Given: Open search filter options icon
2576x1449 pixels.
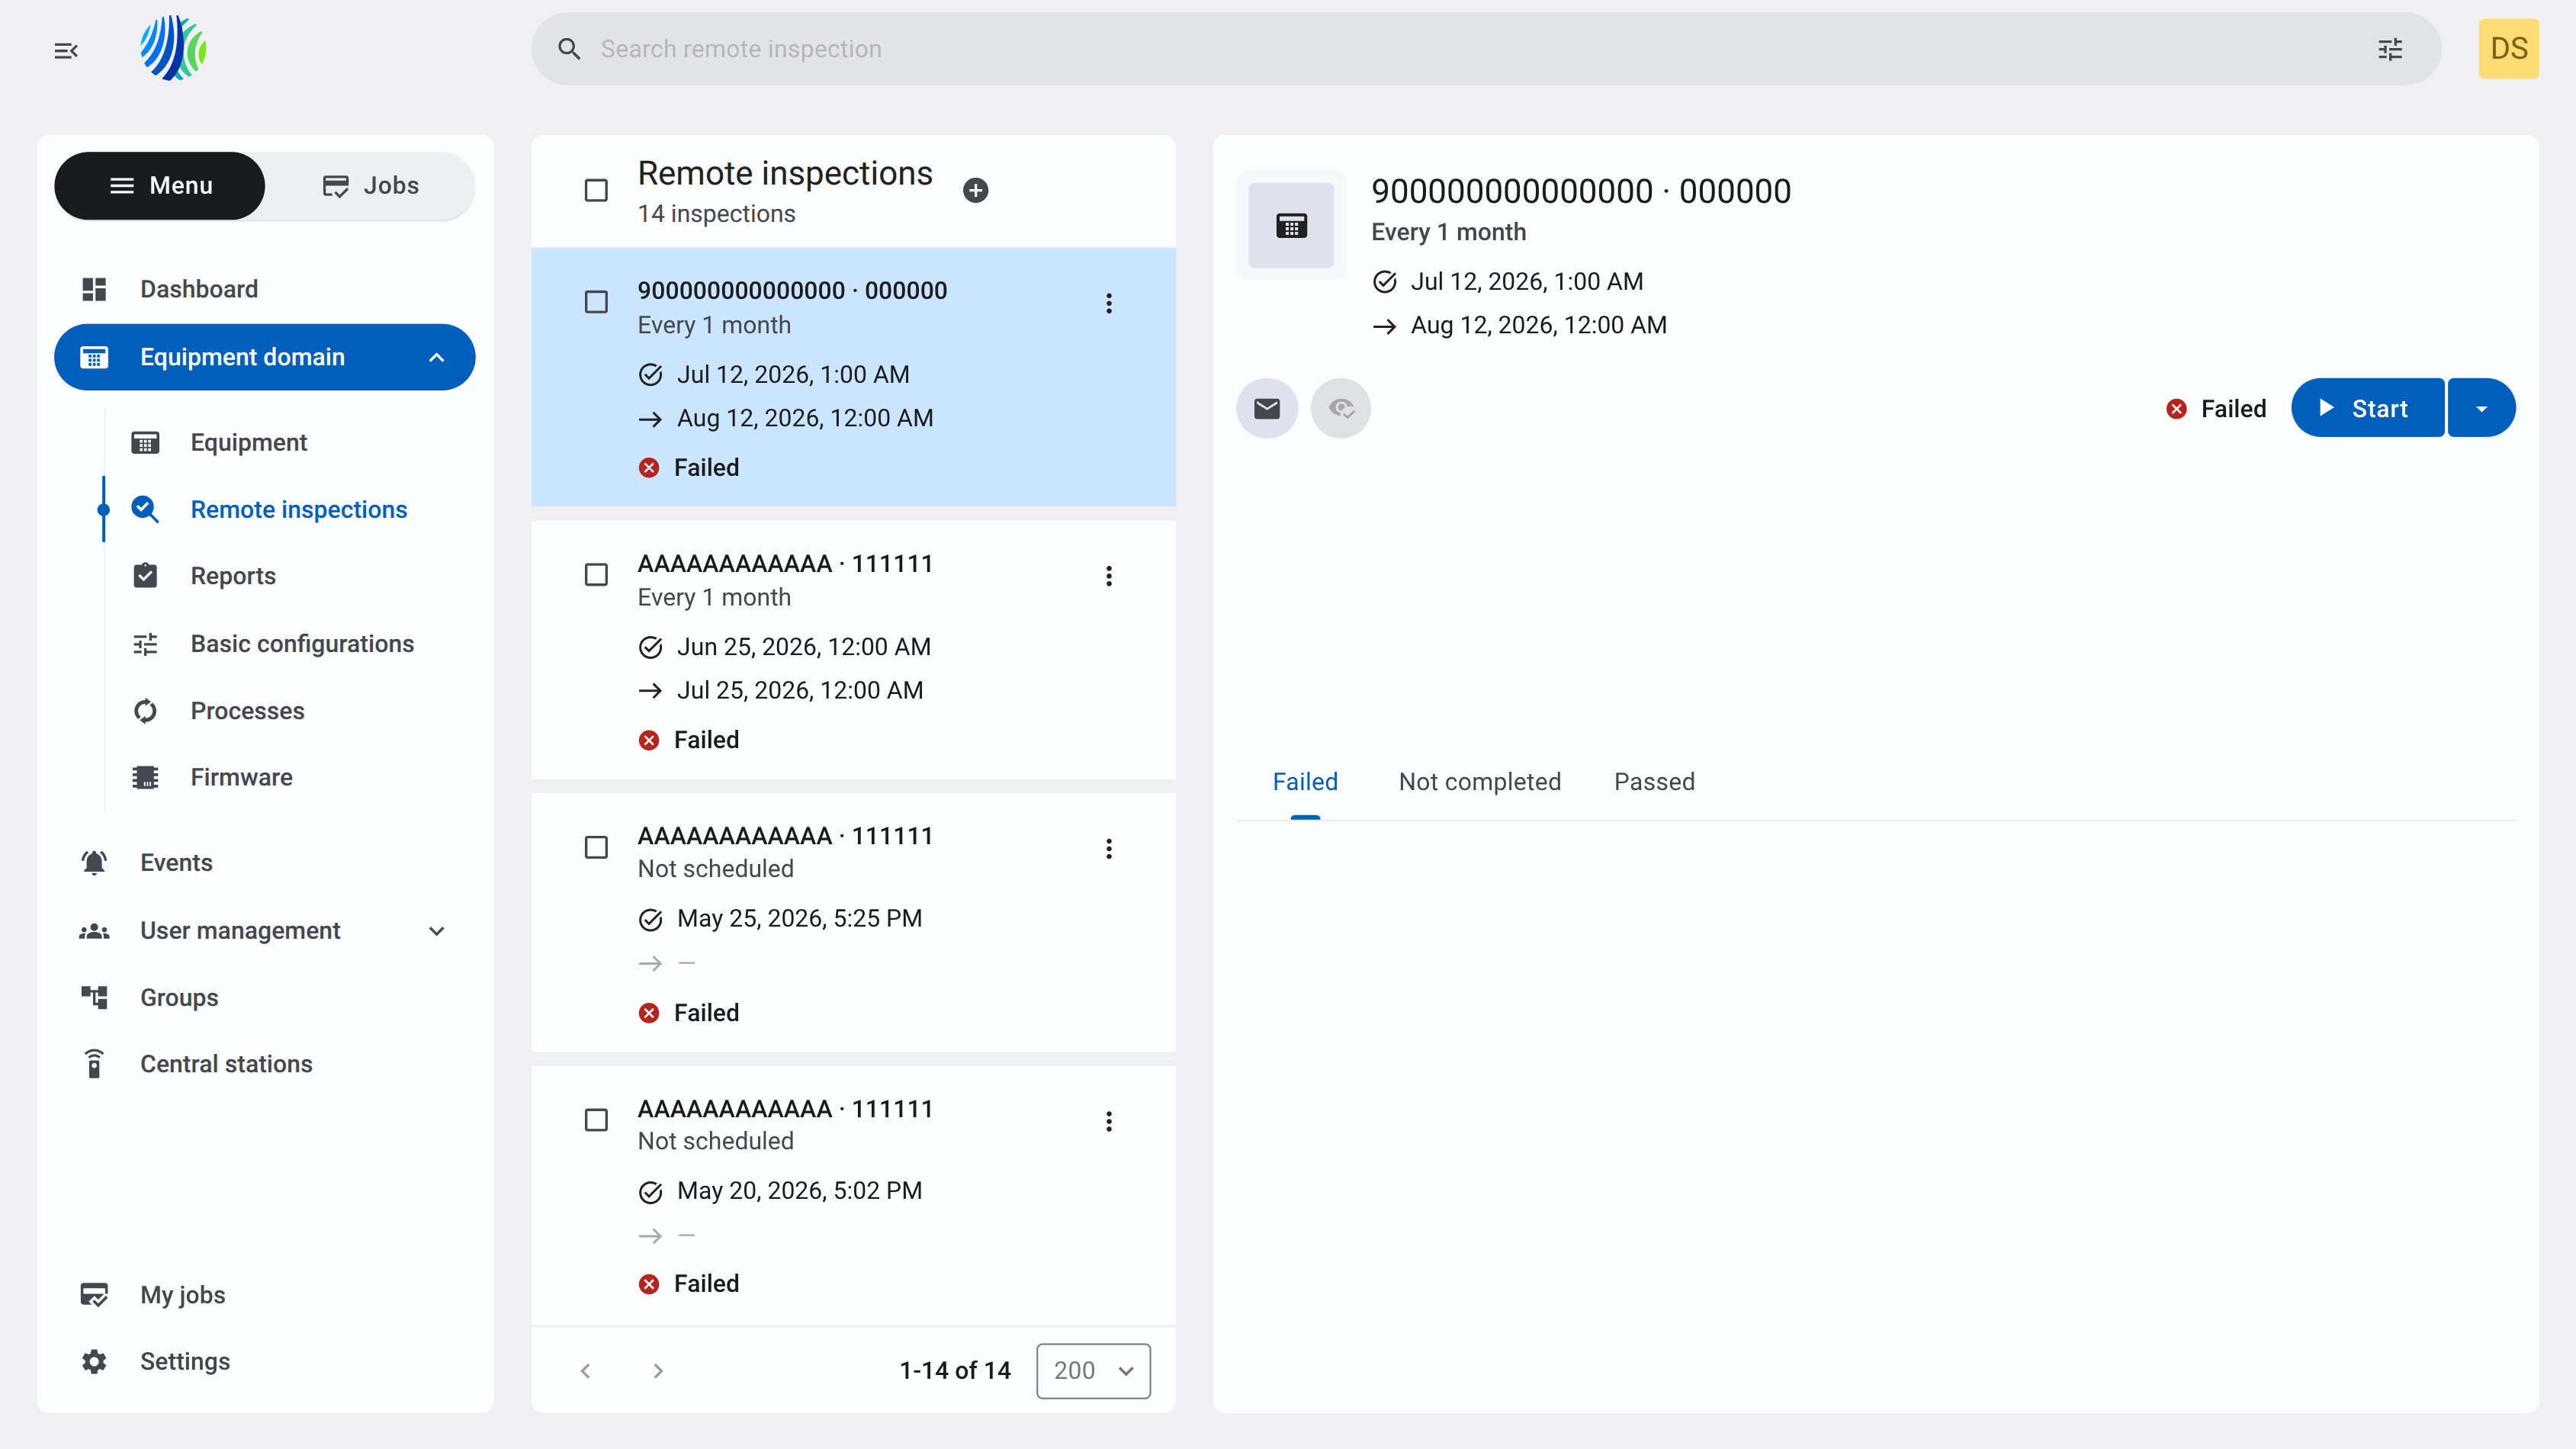Looking at the screenshot, I should pos(2390,49).
